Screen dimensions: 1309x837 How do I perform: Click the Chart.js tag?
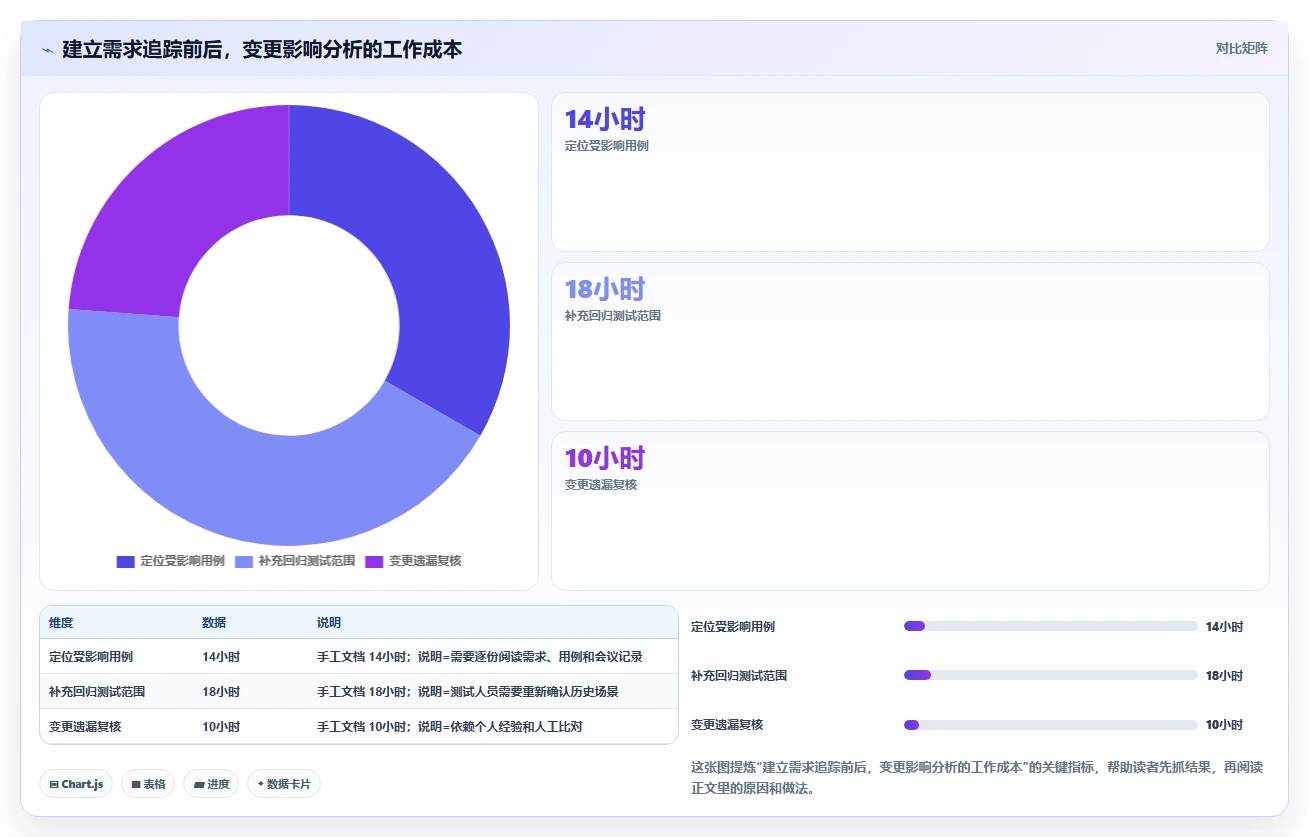click(x=76, y=784)
